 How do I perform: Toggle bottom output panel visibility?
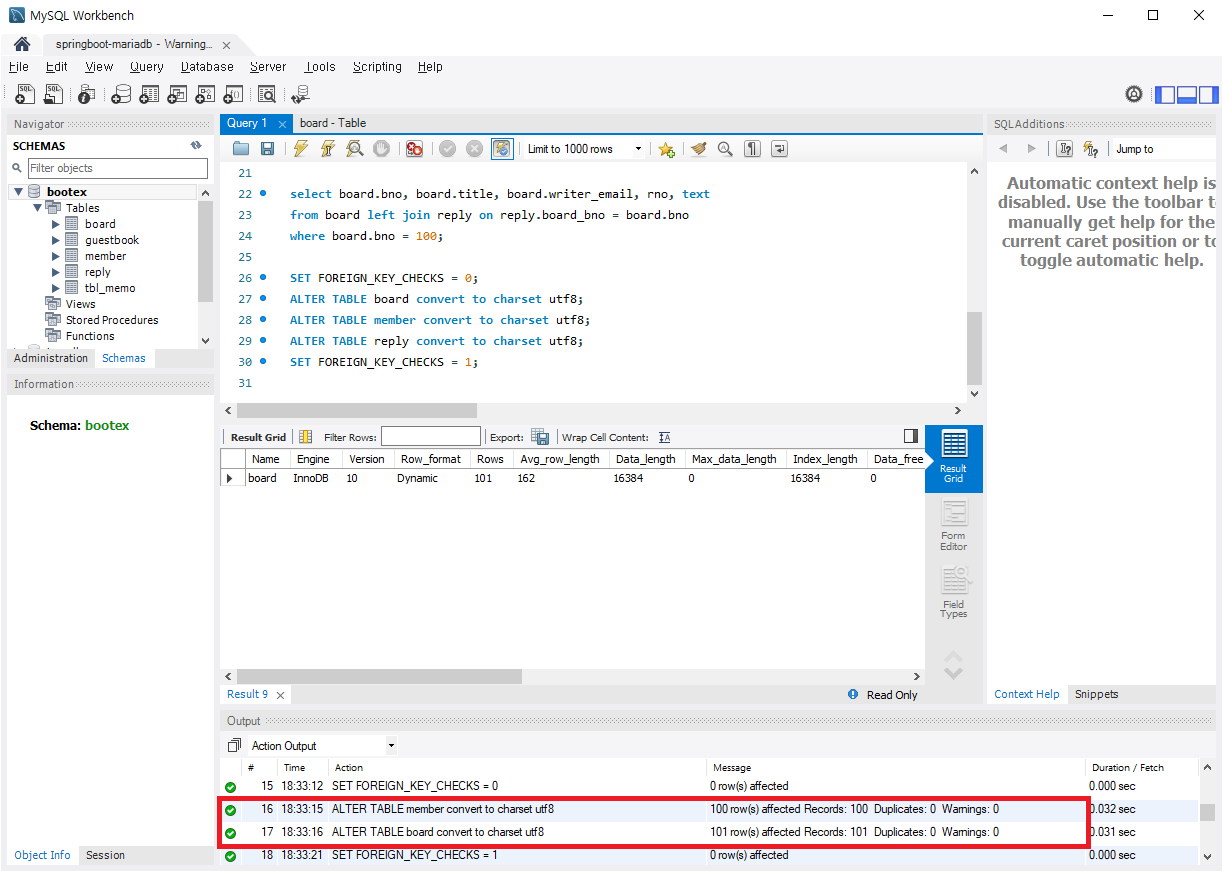point(1187,95)
